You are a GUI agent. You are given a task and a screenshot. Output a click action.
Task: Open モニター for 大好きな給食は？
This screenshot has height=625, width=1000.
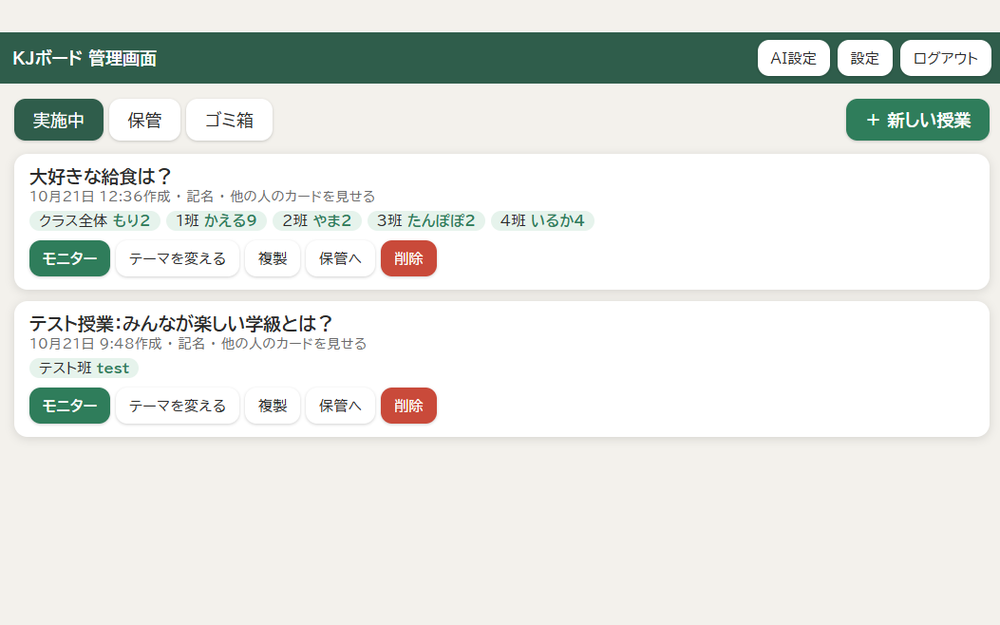[x=70, y=258]
